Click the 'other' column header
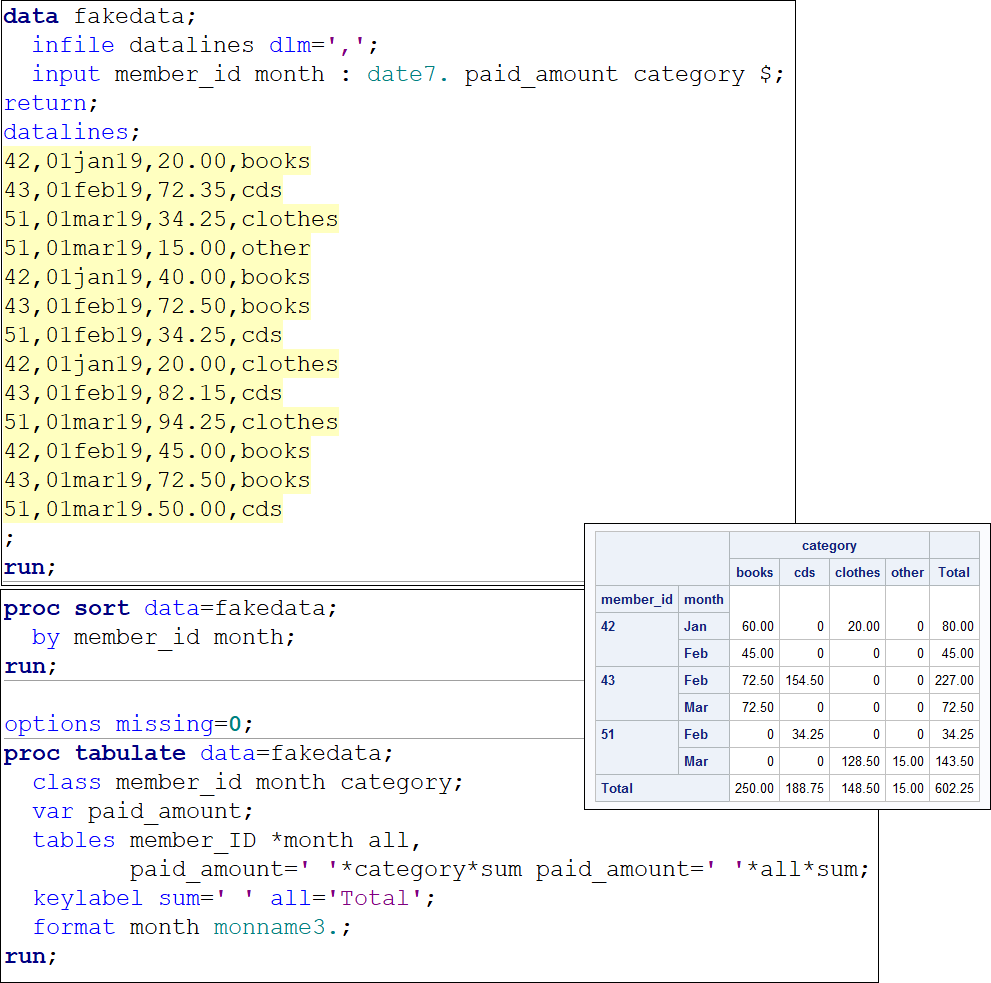The height and width of the screenshot is (983, 991). (908, 573)
